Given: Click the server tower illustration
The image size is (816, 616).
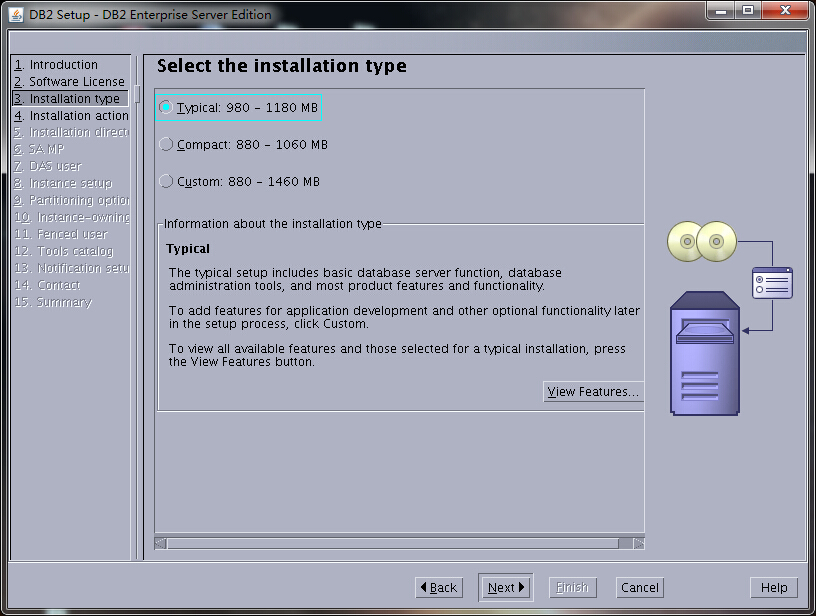Looking at the screenshot, I should coord(705,353).
